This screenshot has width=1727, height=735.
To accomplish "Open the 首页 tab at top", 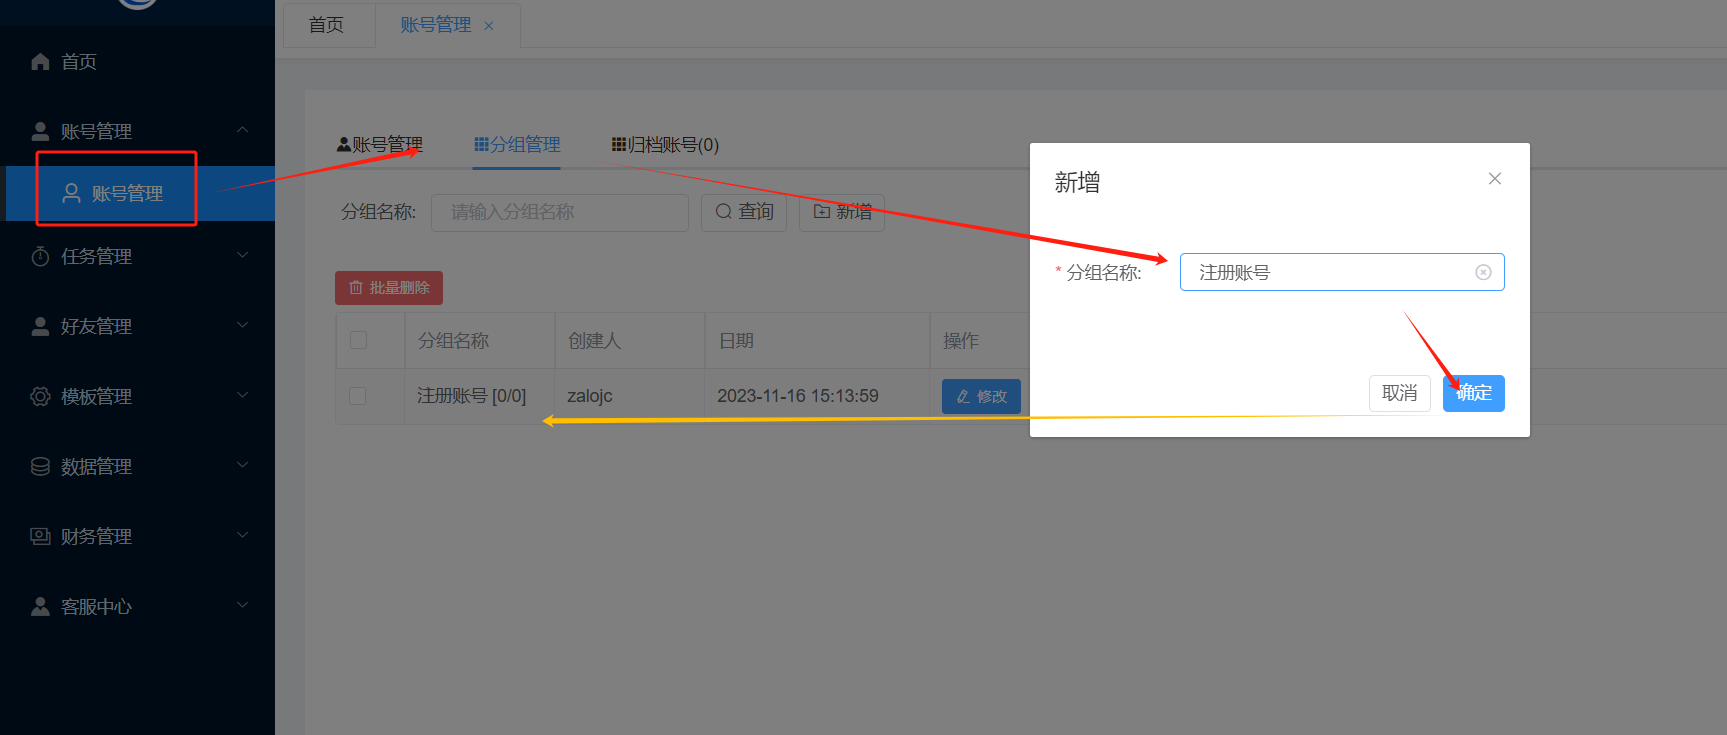I will click(x=326, y=25).
